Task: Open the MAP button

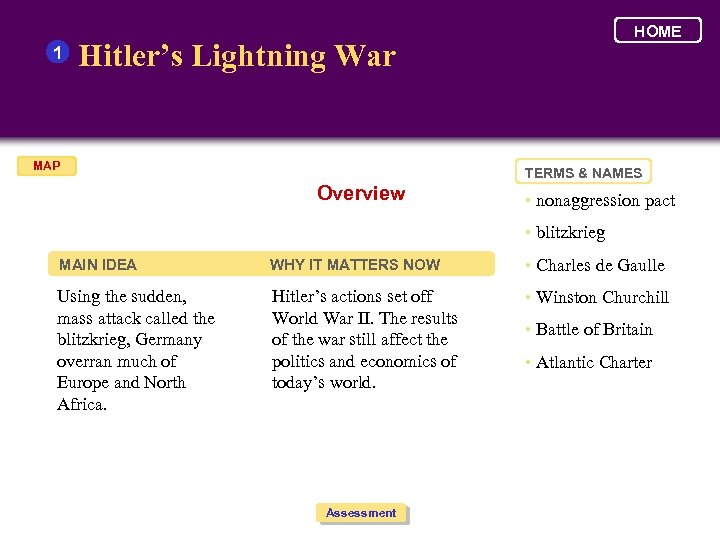Action: (47, 166)
